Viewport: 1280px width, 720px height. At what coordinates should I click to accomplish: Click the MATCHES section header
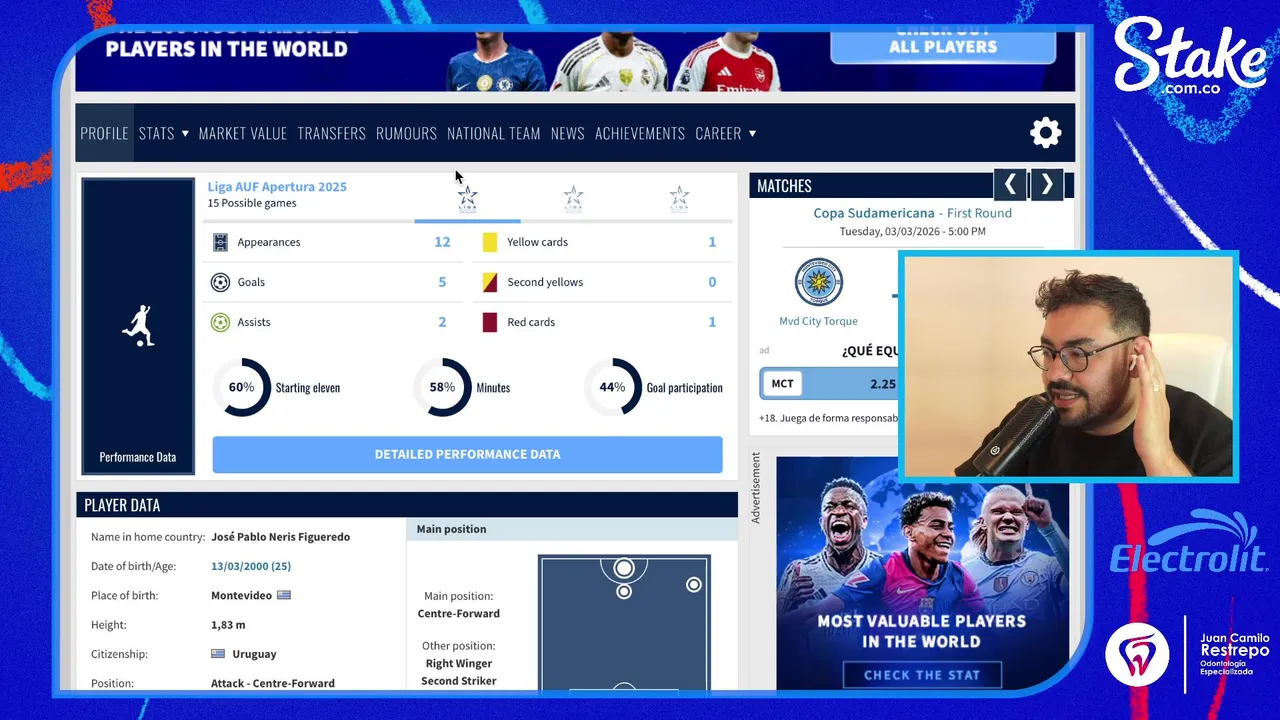pos(911,185)
